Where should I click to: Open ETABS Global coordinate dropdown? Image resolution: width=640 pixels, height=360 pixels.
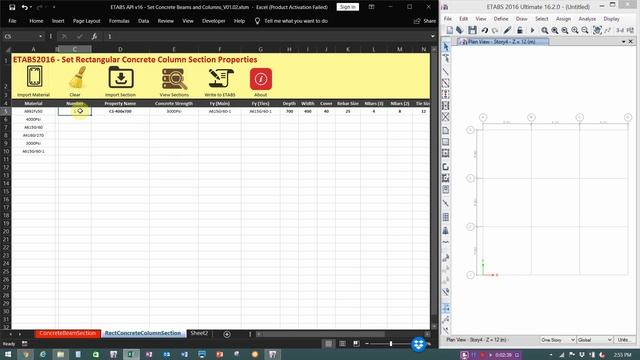[x=595, y=340]
